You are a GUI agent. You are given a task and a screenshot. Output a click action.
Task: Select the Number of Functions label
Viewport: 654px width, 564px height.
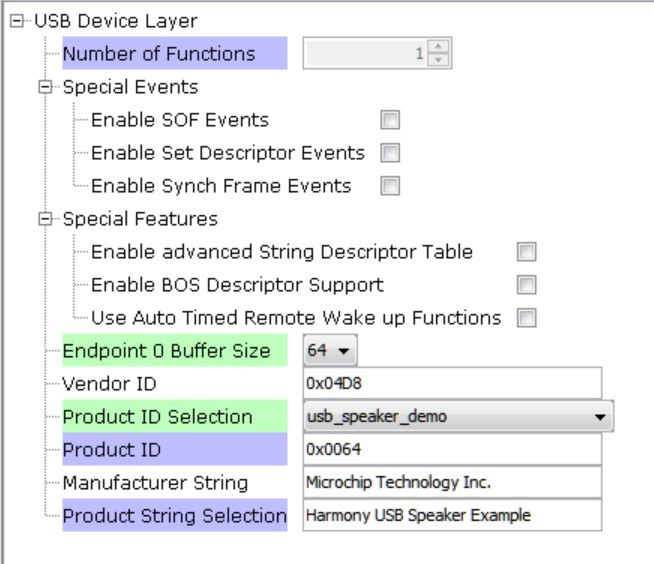pyautogui.click(x=175, y=53)
